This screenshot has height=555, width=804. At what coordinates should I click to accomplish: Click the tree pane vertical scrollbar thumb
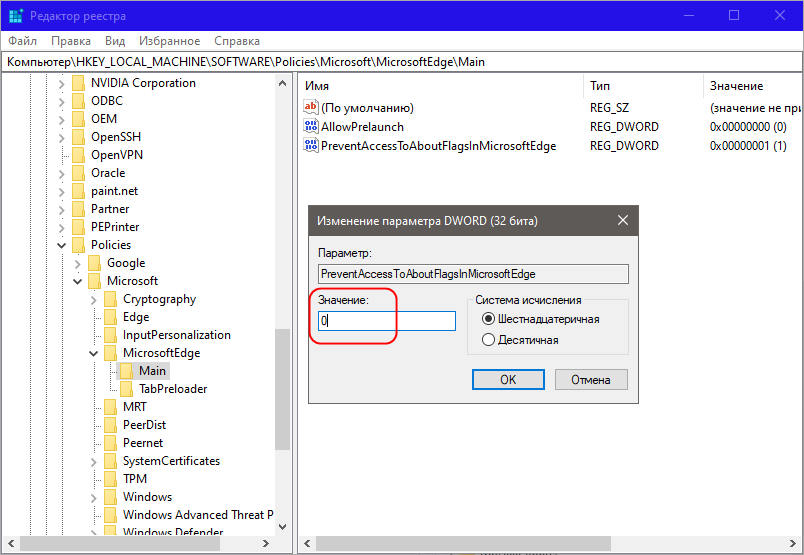[282, 390]
